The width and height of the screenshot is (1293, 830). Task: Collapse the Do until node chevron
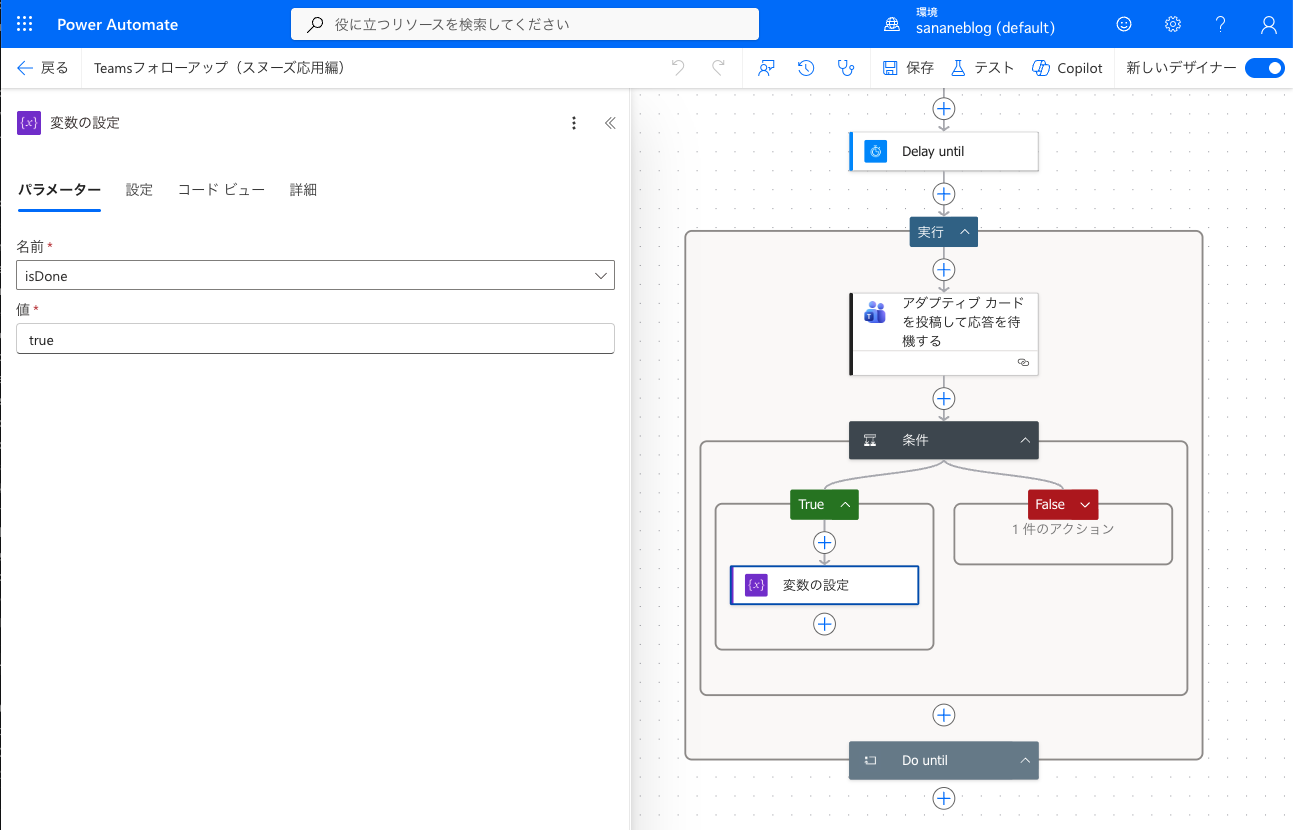1025,761
